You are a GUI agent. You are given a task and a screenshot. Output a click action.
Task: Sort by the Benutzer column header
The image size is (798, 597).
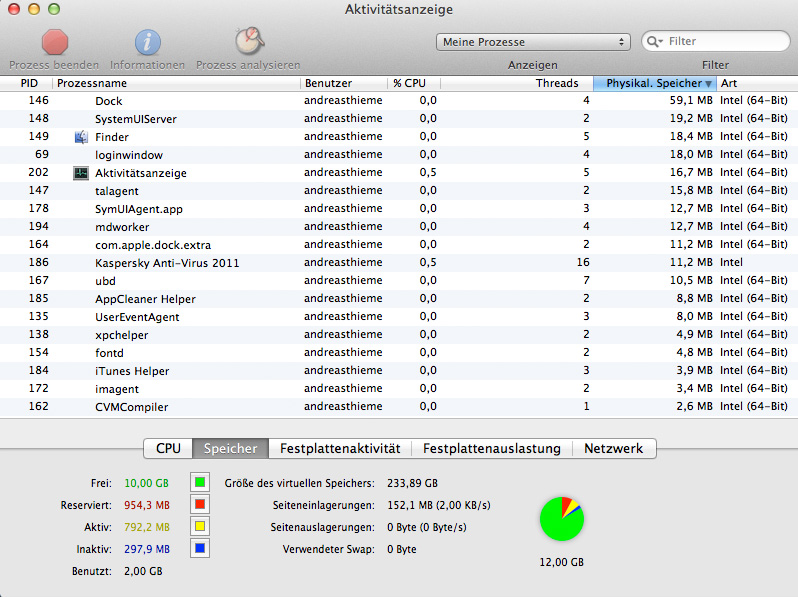click(344, 83)
